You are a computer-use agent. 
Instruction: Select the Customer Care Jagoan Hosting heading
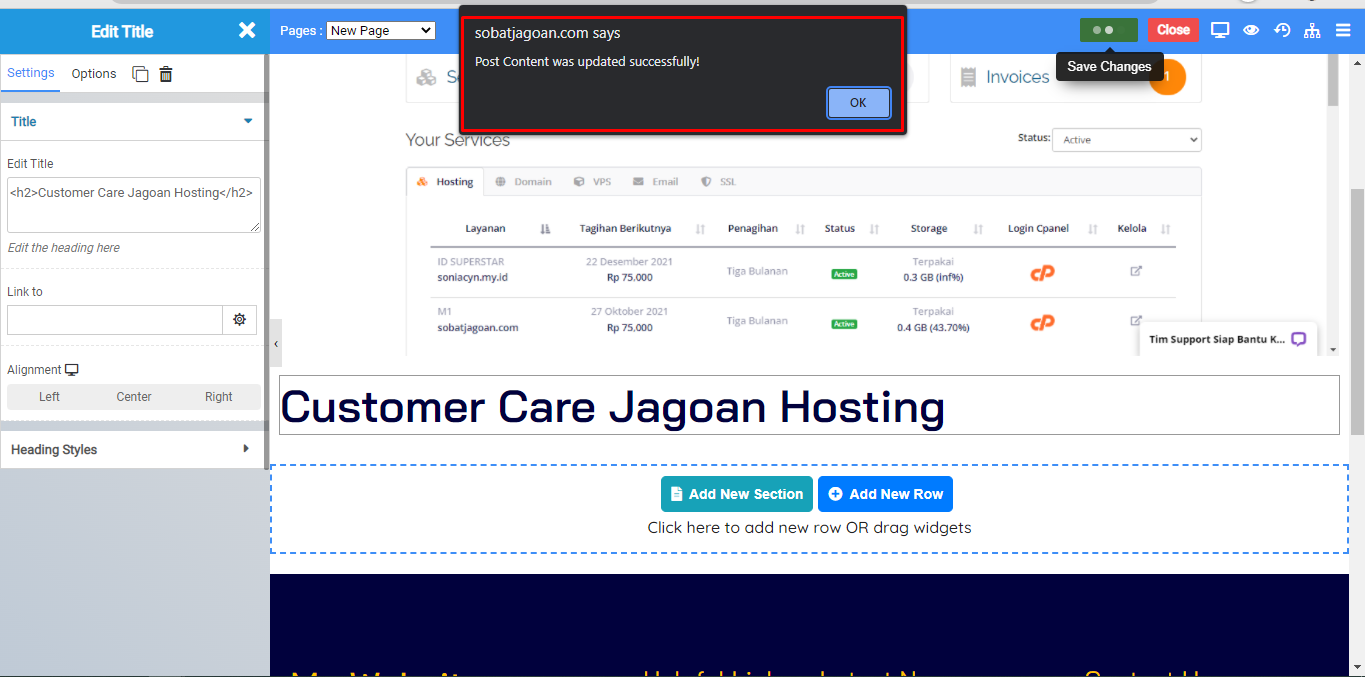613,407
